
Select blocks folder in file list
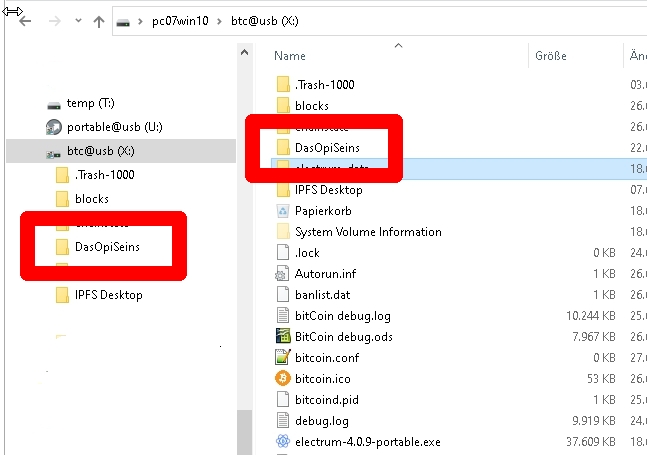[312, 106]
